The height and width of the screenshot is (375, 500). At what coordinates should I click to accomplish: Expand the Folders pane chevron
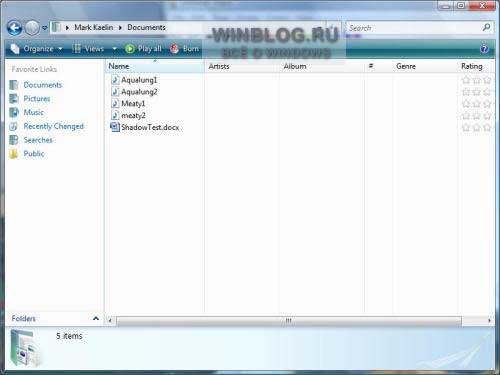pos(96,318)
